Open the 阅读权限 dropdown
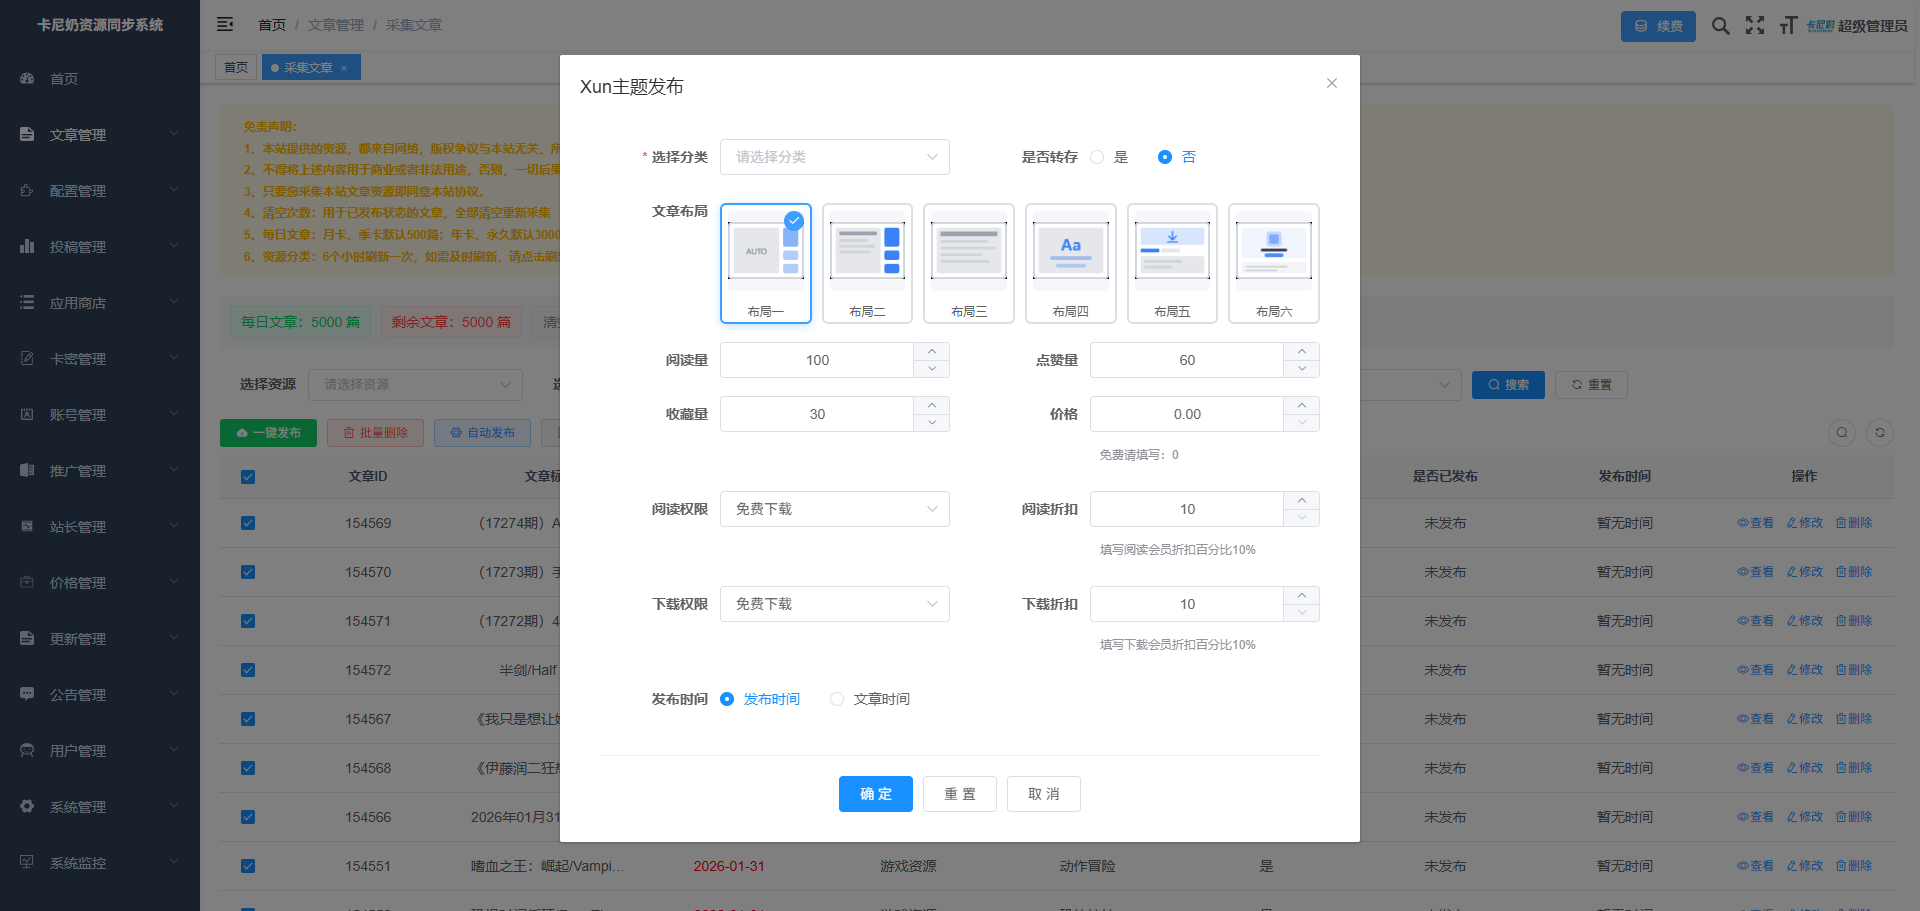 pos(834,509)
